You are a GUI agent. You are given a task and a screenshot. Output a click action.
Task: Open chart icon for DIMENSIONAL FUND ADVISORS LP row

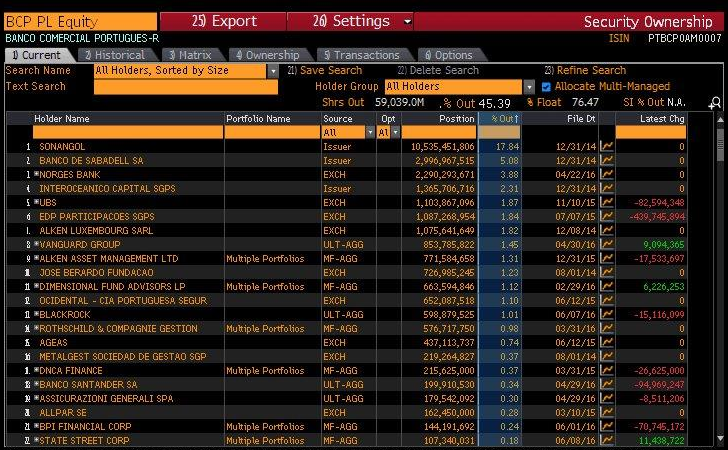[x=606, y=286]
